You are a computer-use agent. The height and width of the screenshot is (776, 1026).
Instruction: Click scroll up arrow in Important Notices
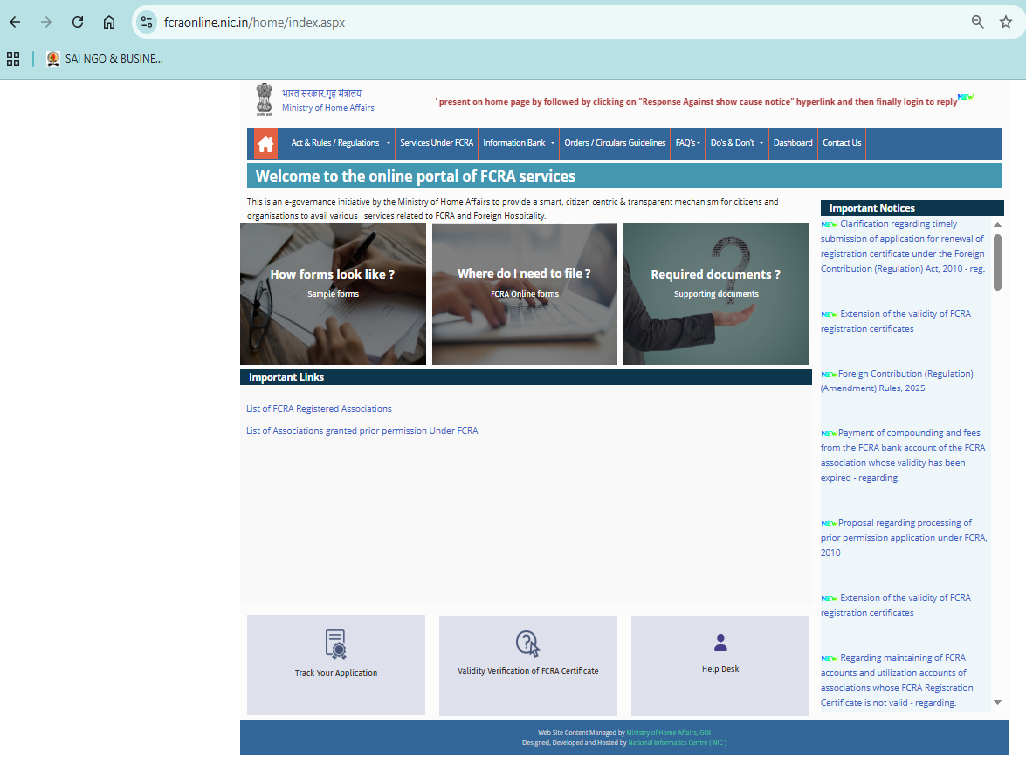tap(998, 224)
